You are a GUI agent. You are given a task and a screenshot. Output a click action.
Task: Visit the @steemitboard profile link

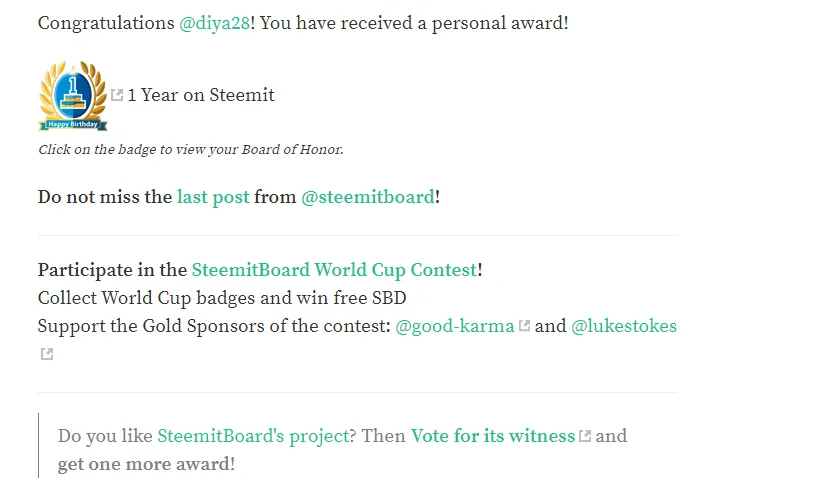368,197
